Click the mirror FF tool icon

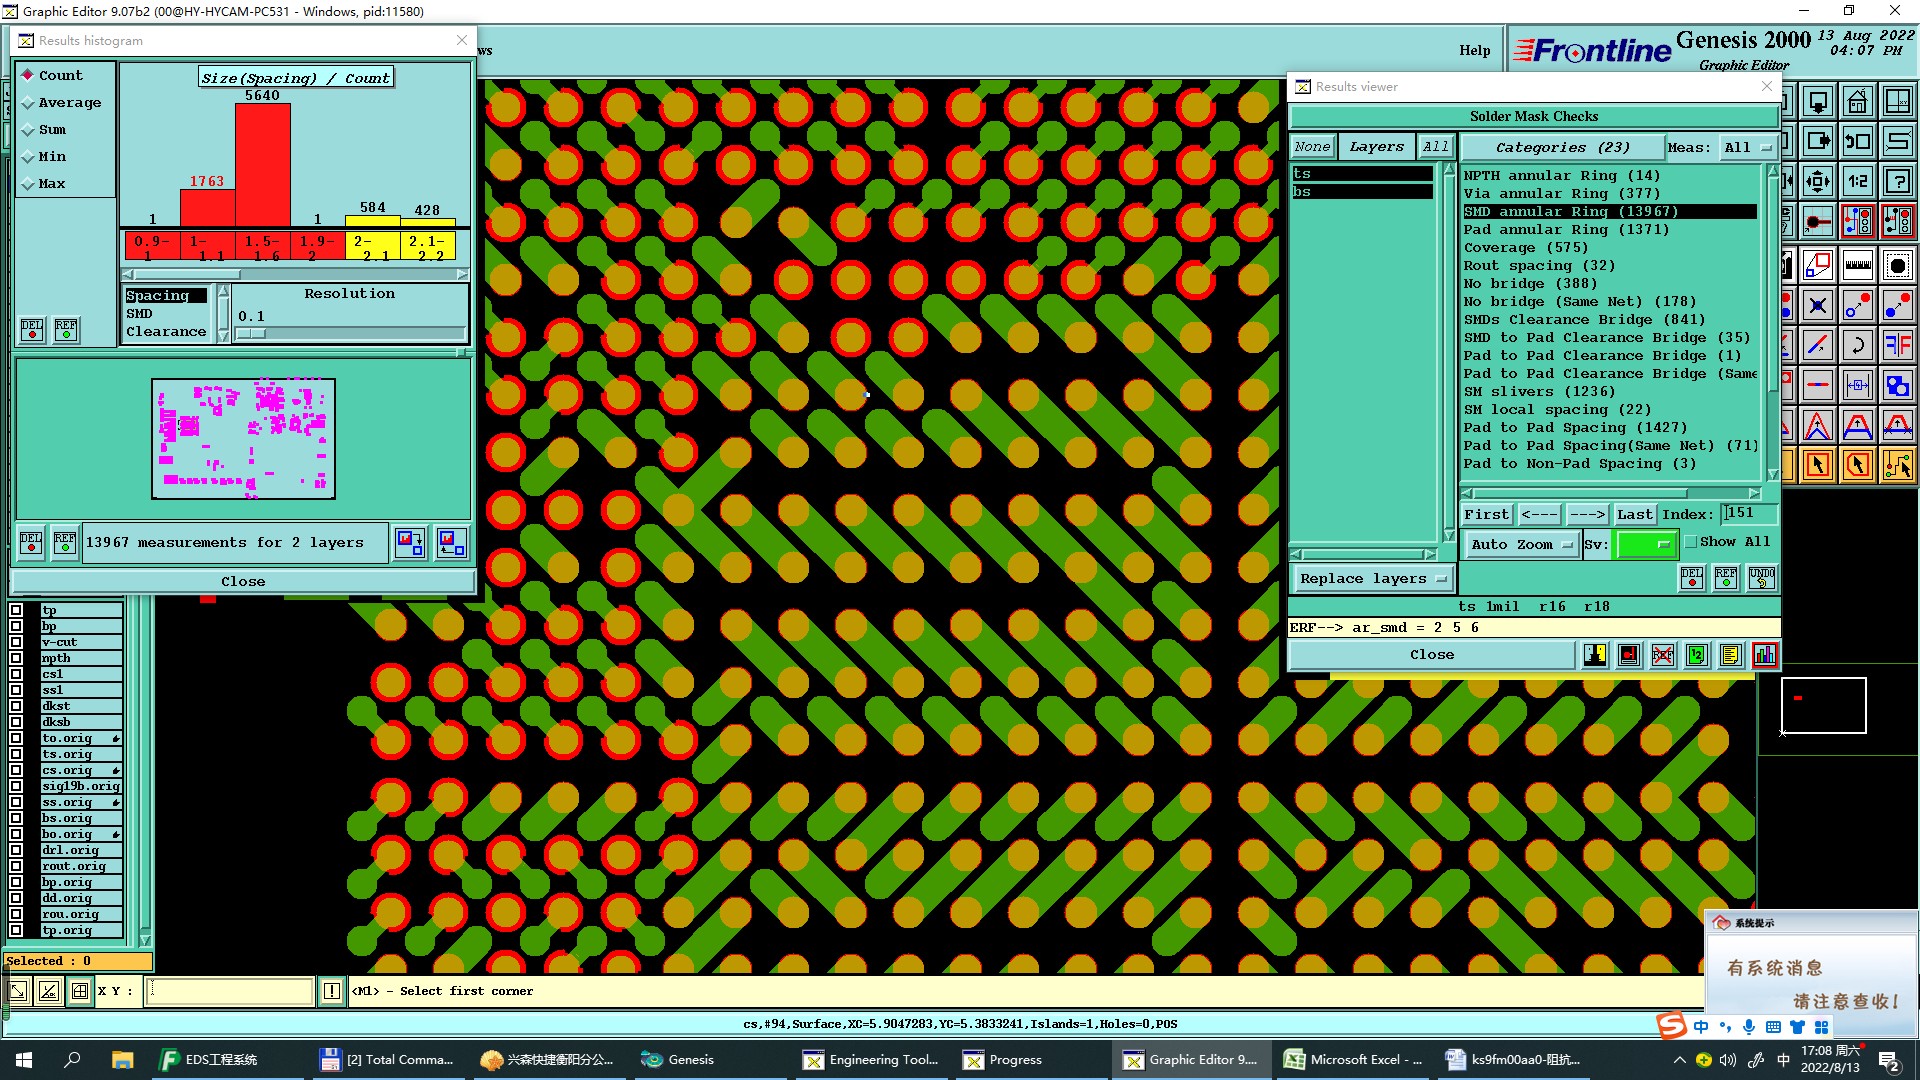tap(1897, 346)
